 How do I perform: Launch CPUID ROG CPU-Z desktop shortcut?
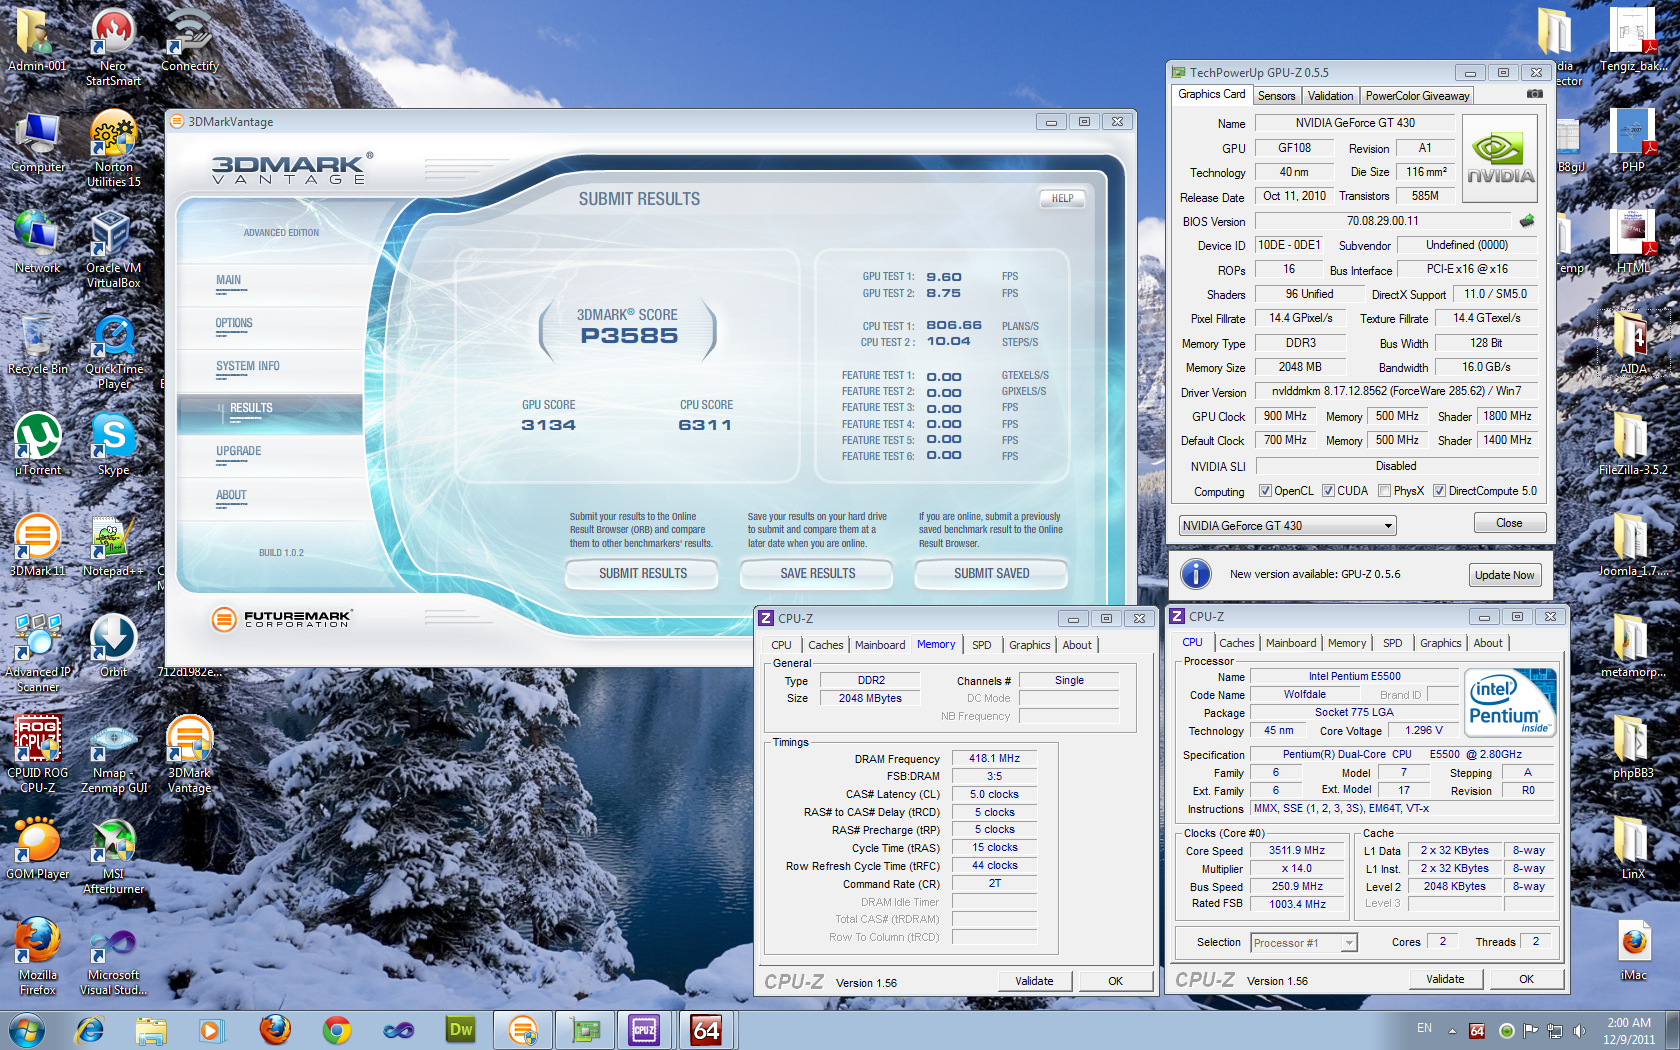click(38, 755)
